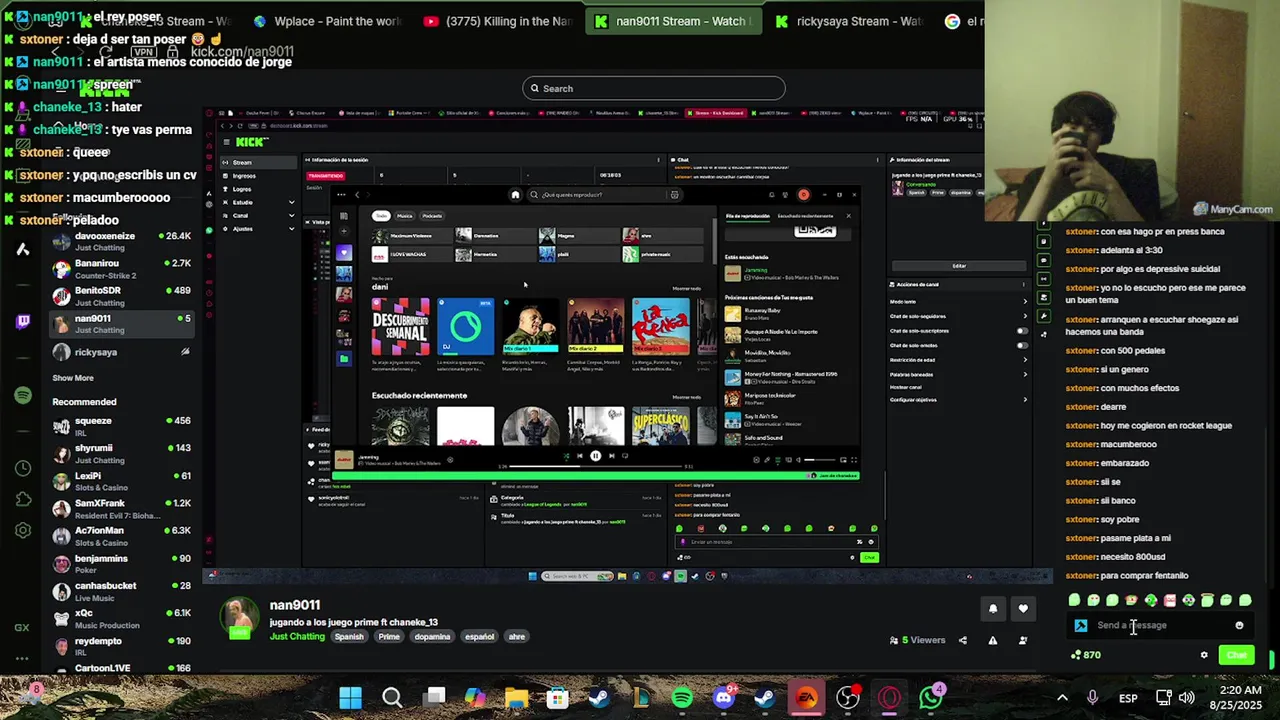Open Microsoft Store from the taskbar
Viewport: 1280px width, 720px height.
[558, 697]
